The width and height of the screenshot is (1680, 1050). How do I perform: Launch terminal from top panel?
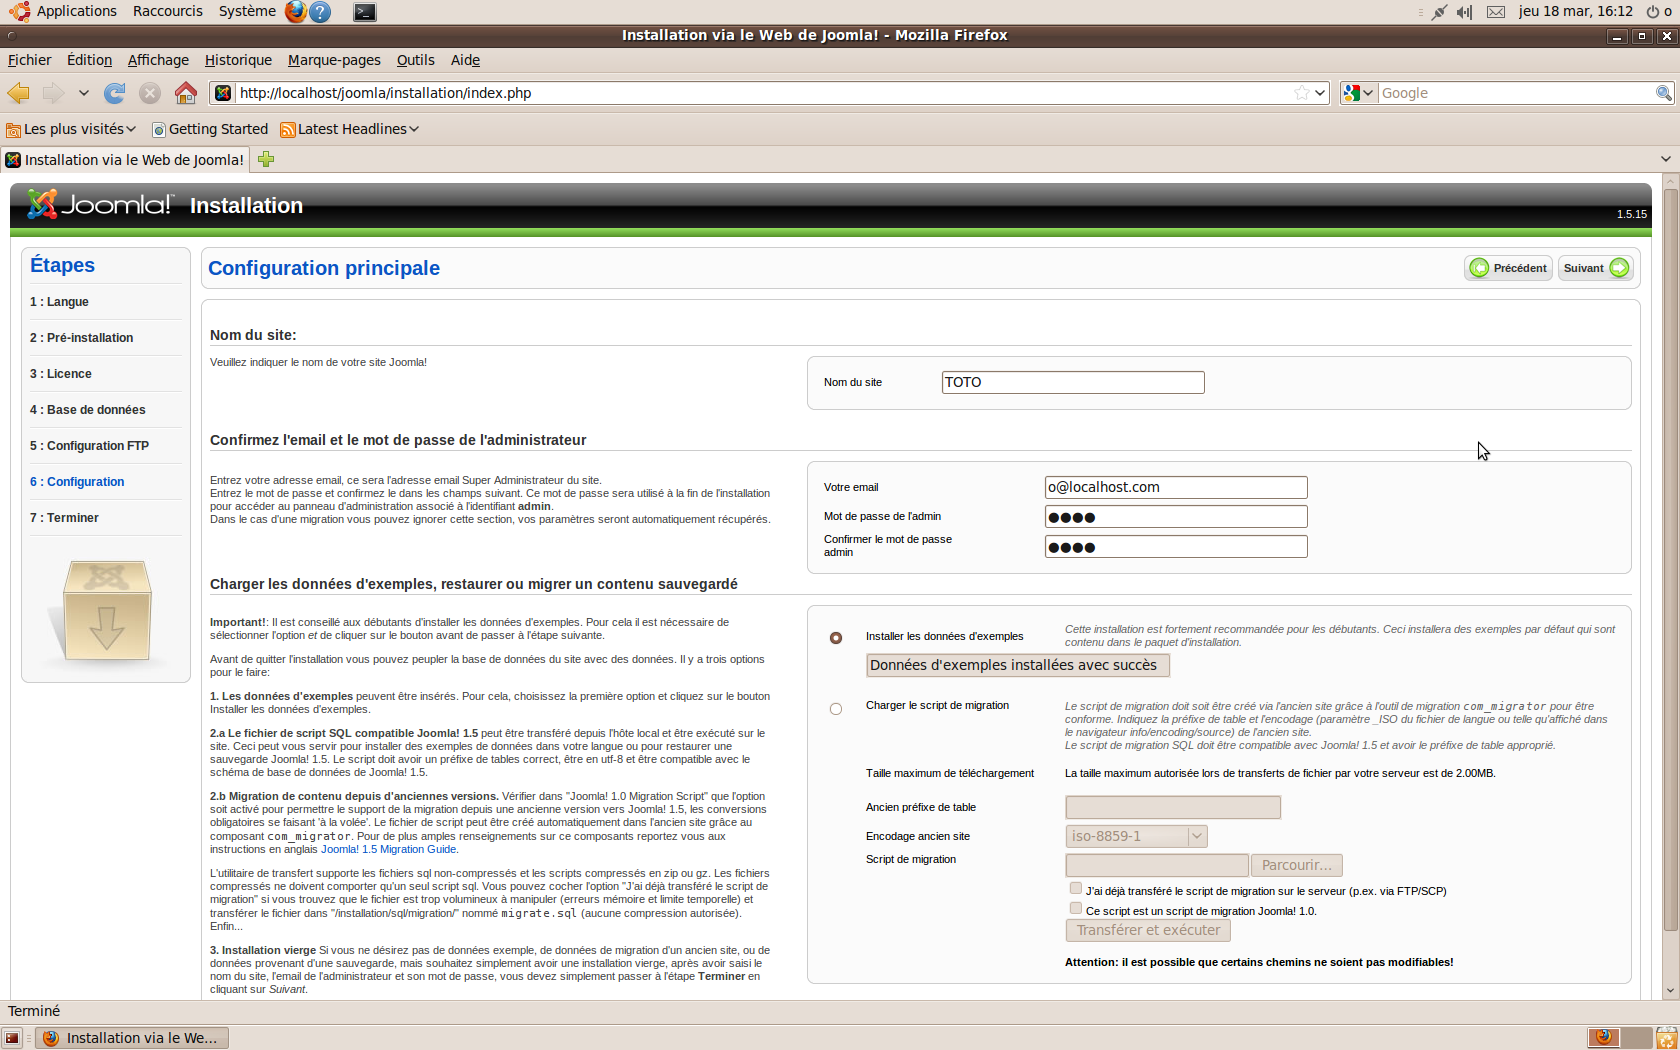[x=365, y=12]
